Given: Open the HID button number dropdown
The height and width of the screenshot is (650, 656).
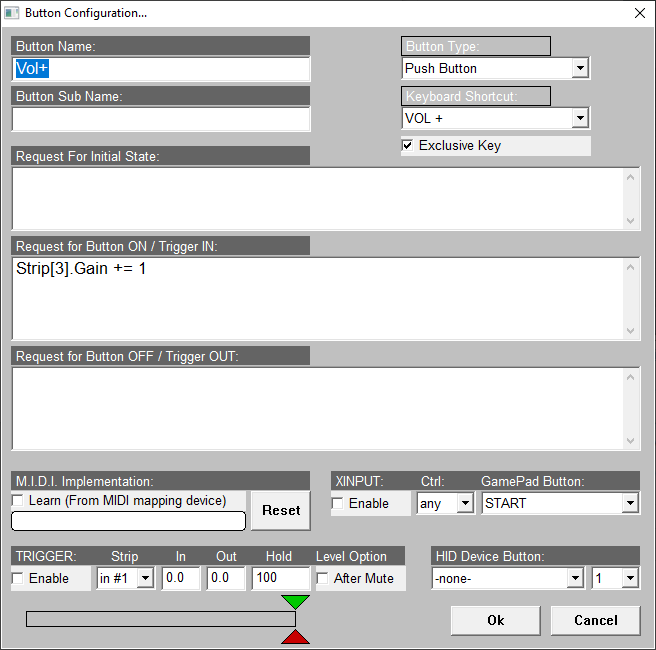Looking at the screenshot, I should (x=630, y=578).
